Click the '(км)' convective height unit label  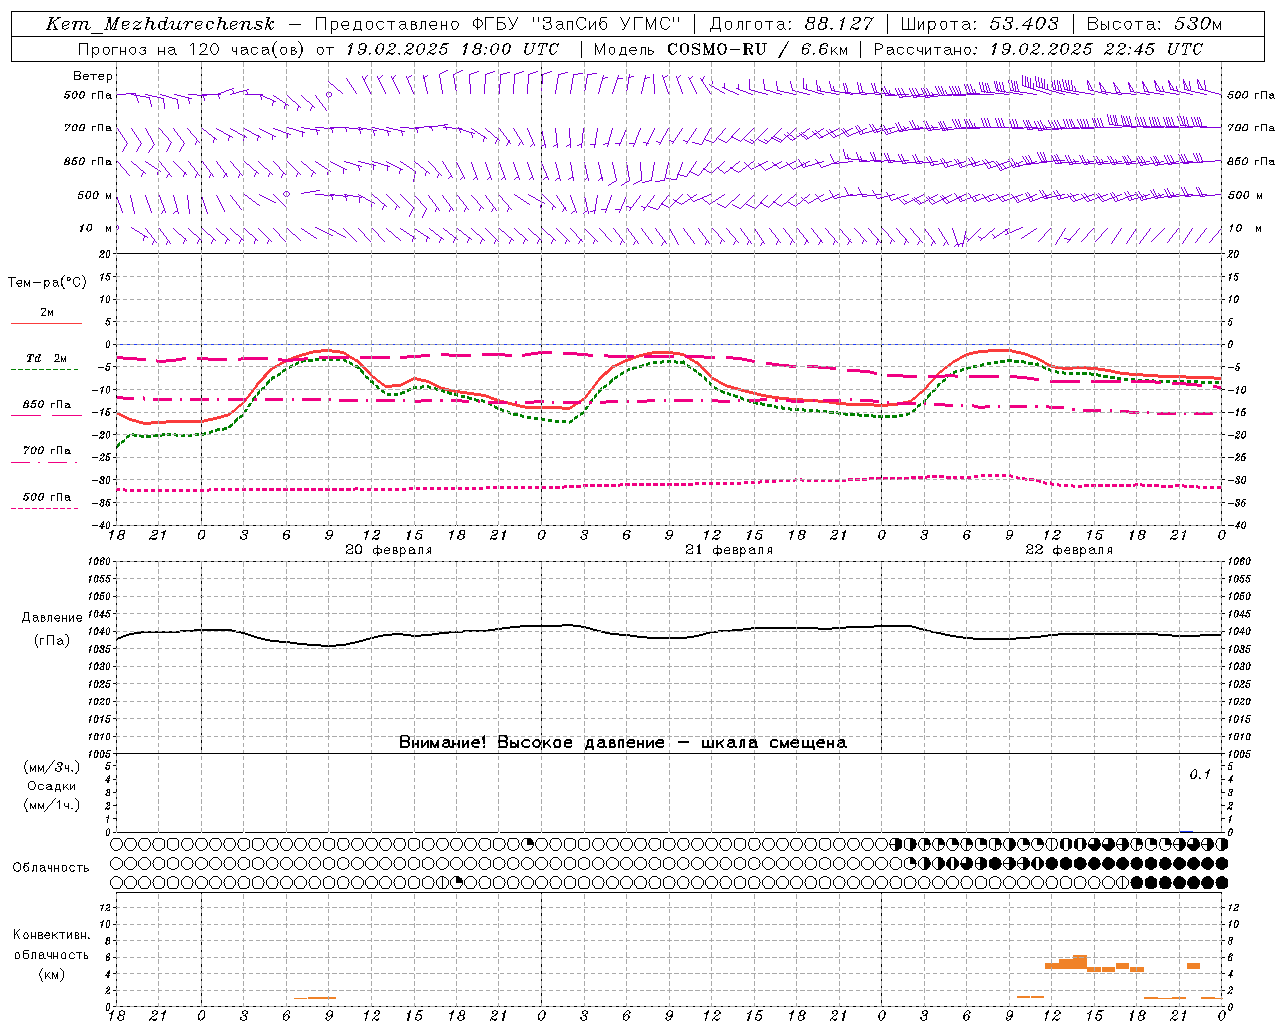coord(51,974)
